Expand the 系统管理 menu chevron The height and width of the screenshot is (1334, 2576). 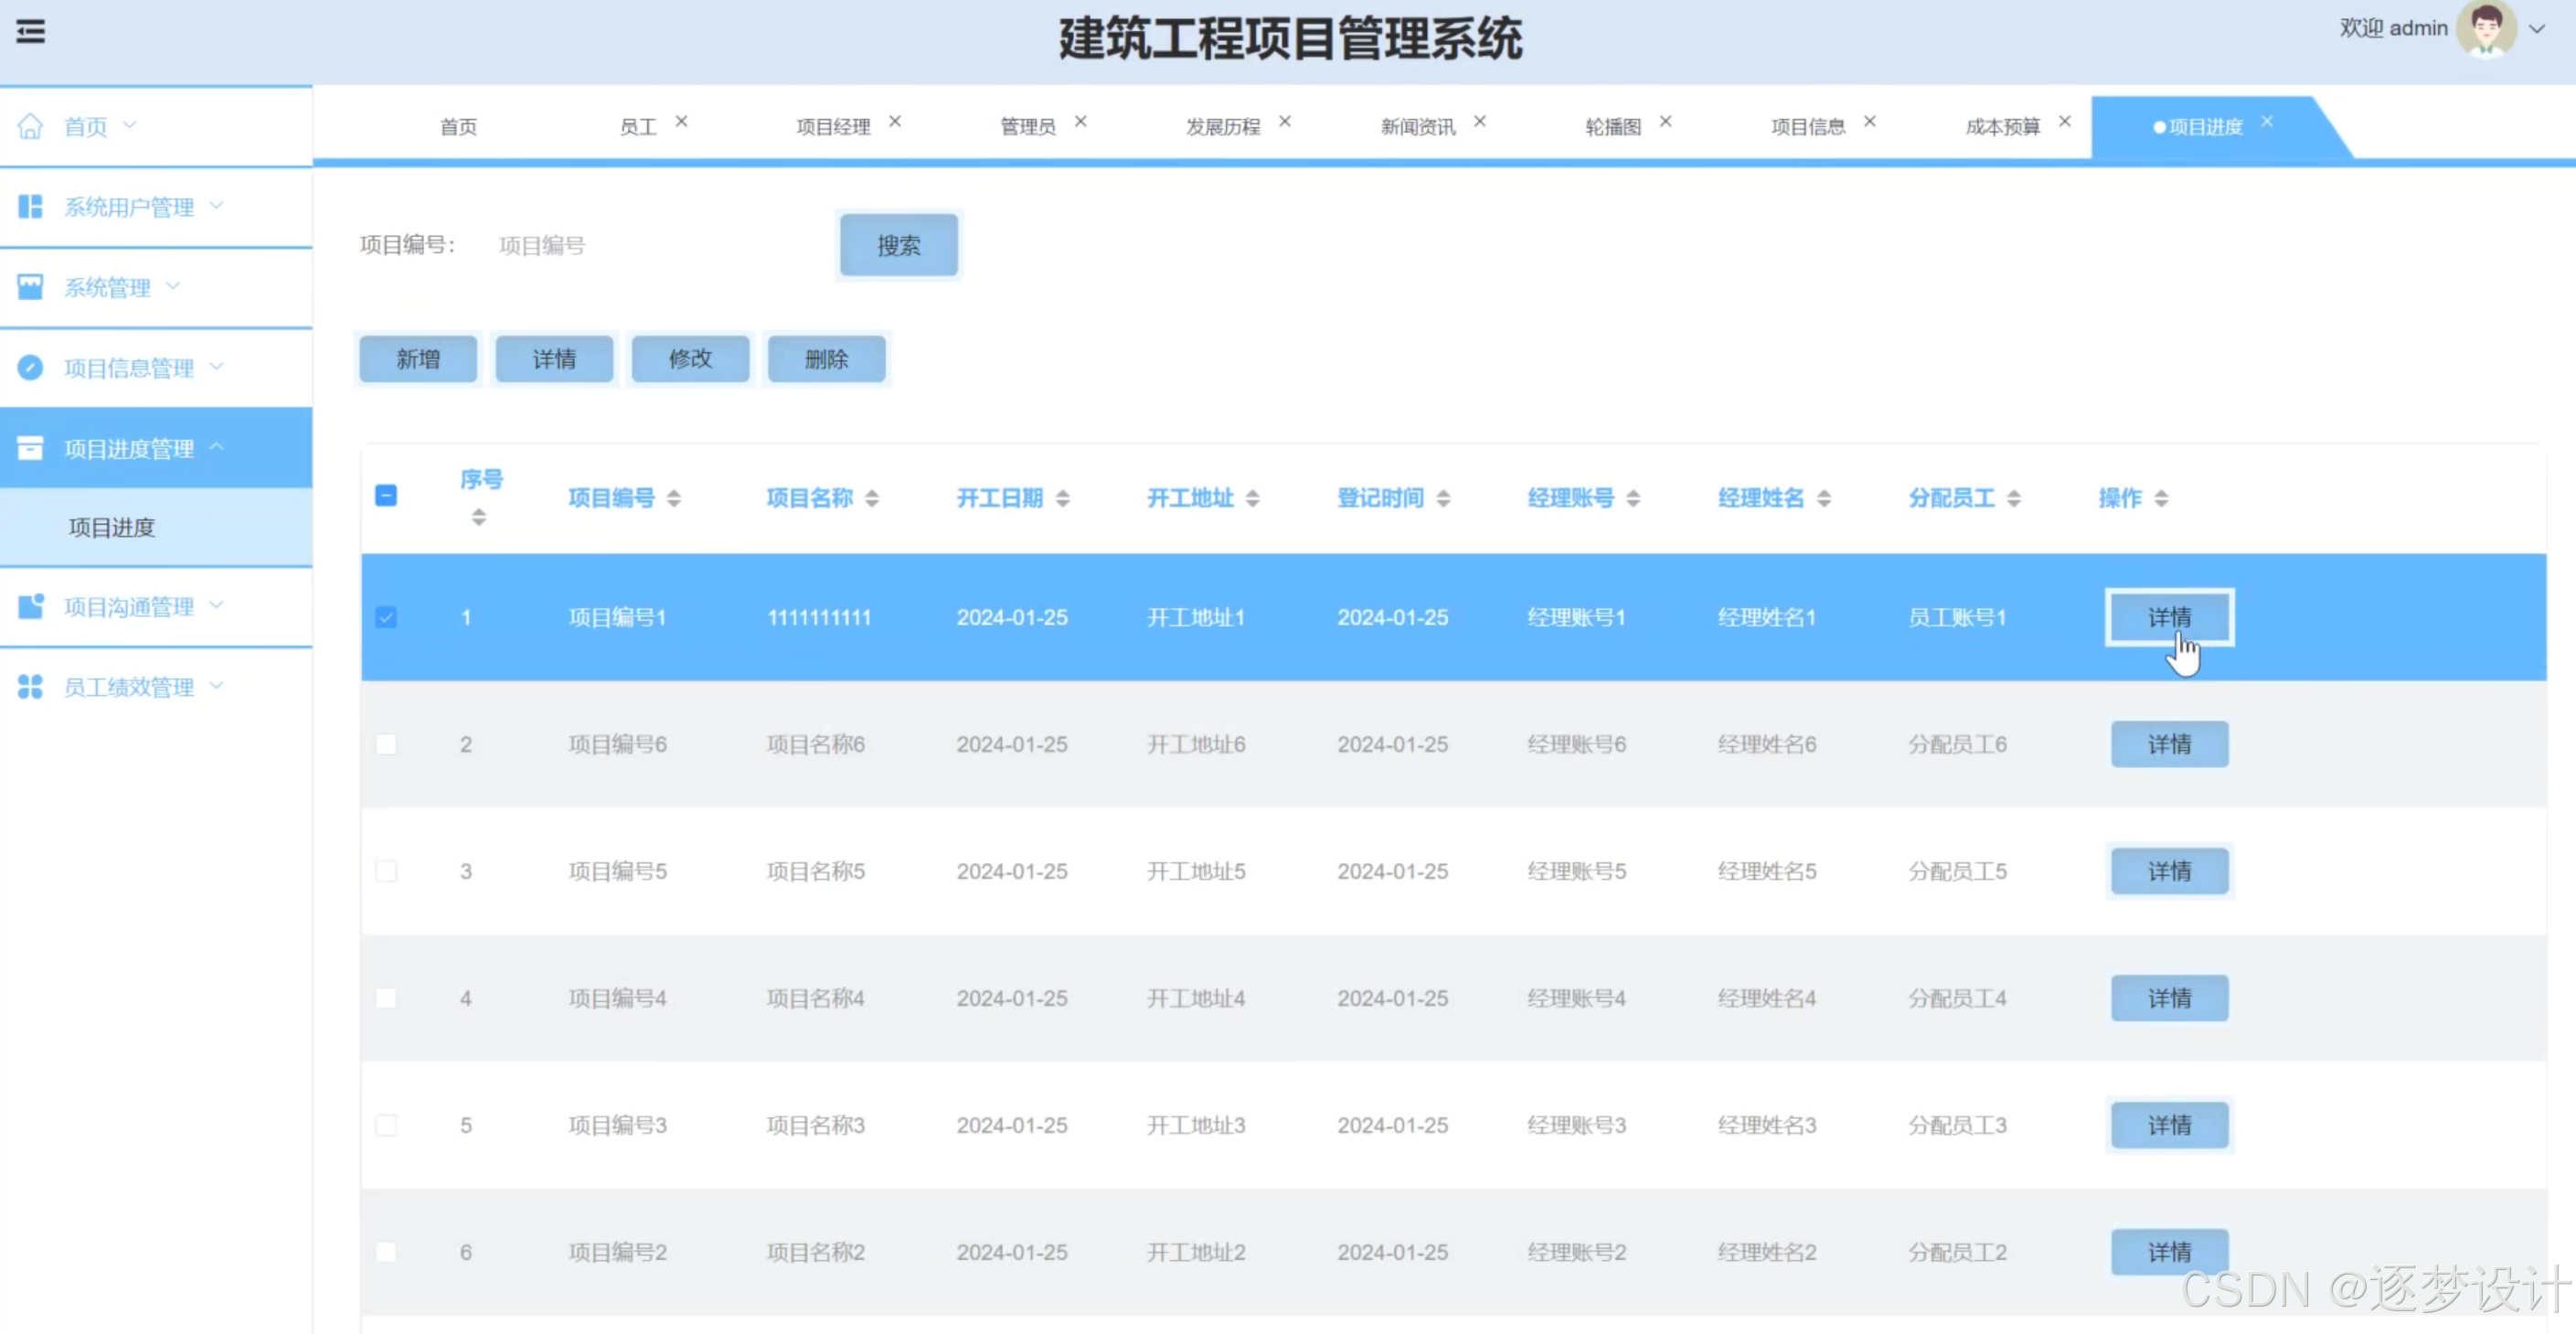point(173,286)
